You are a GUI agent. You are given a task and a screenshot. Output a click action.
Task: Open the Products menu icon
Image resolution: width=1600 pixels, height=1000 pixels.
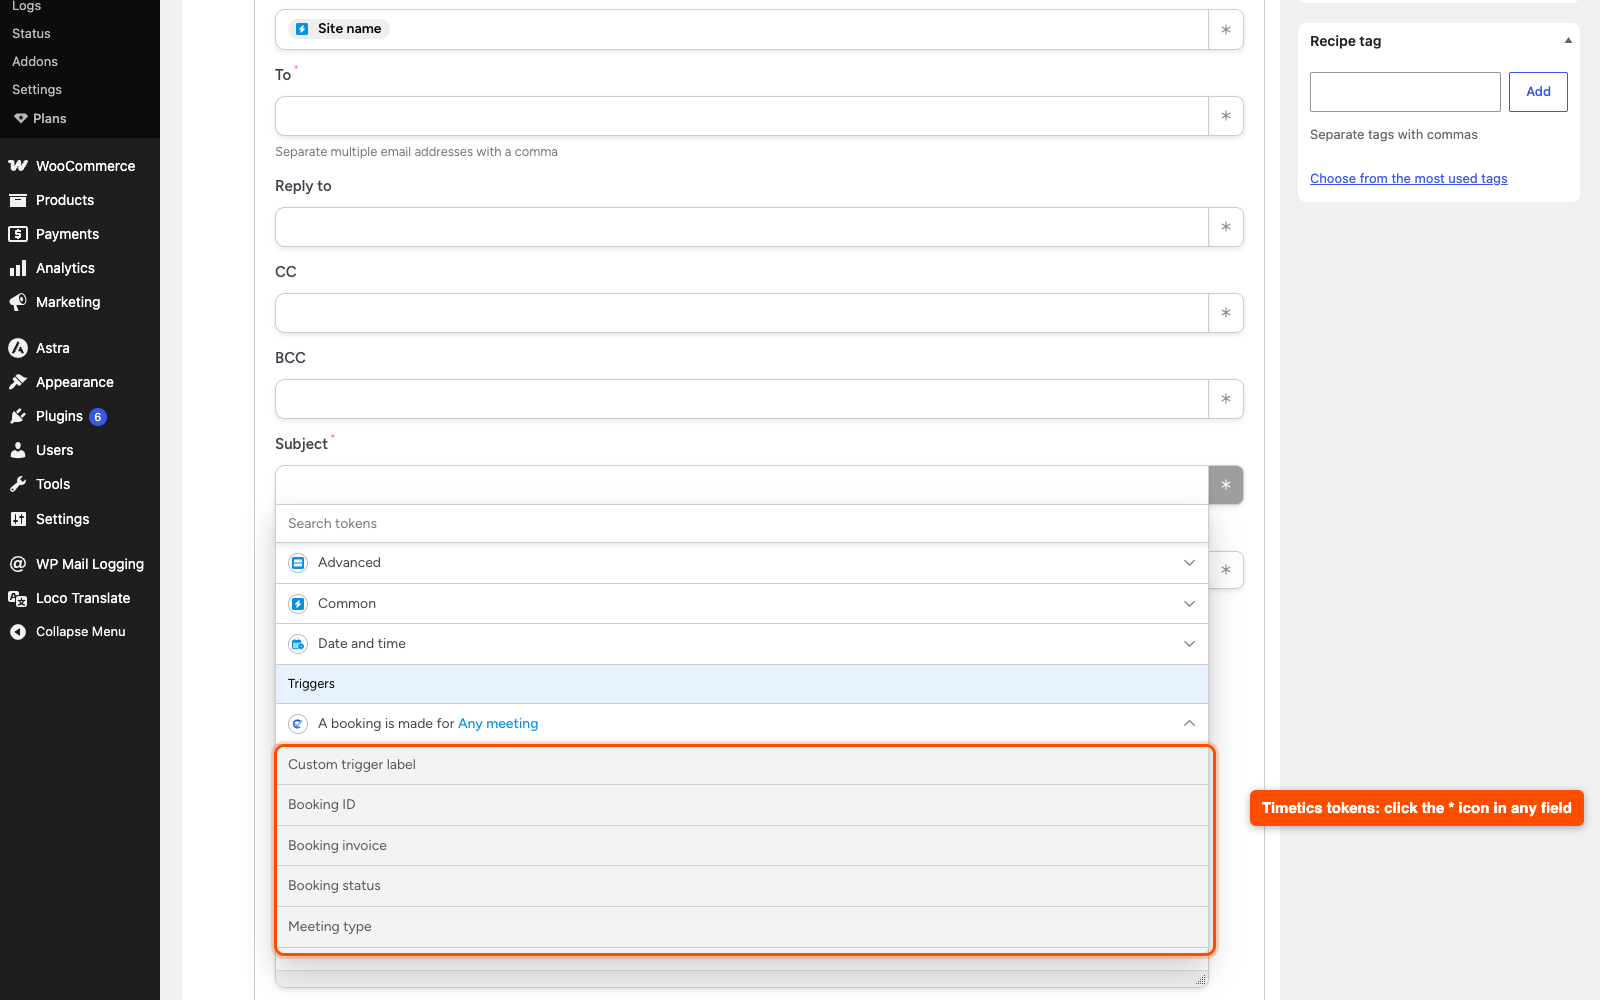click(x=18, y=200)
